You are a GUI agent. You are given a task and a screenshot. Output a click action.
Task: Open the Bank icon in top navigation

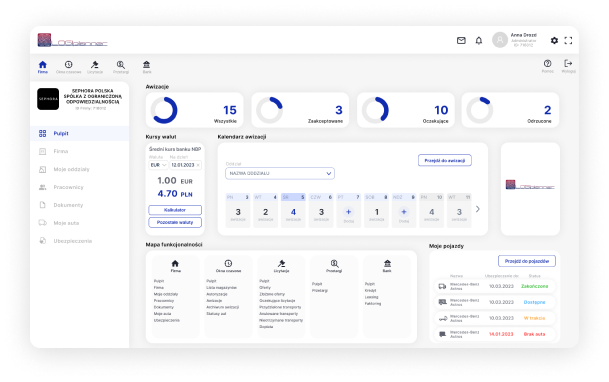coord(146,64)
